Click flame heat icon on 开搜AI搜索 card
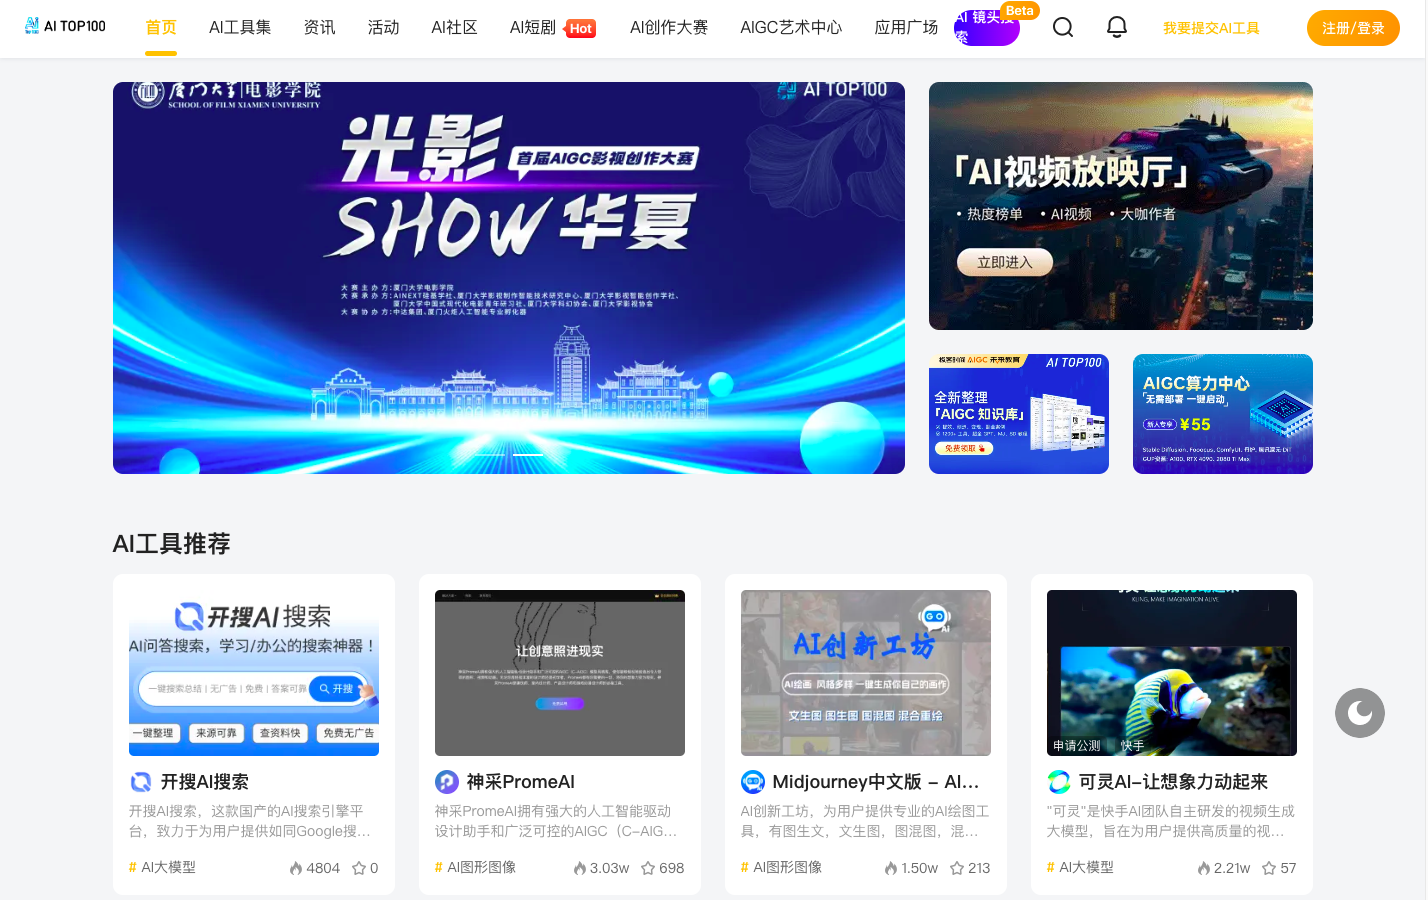Viewport: 1428px width, 900px height. [296, 868]
